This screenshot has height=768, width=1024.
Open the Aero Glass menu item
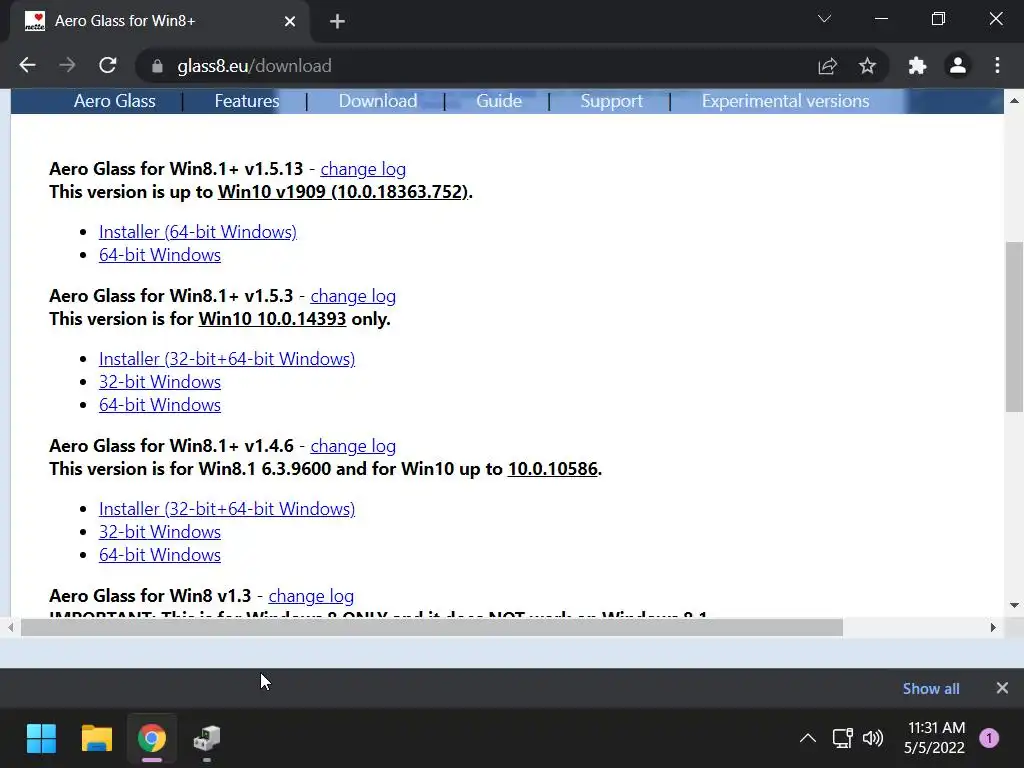[114, 101]
